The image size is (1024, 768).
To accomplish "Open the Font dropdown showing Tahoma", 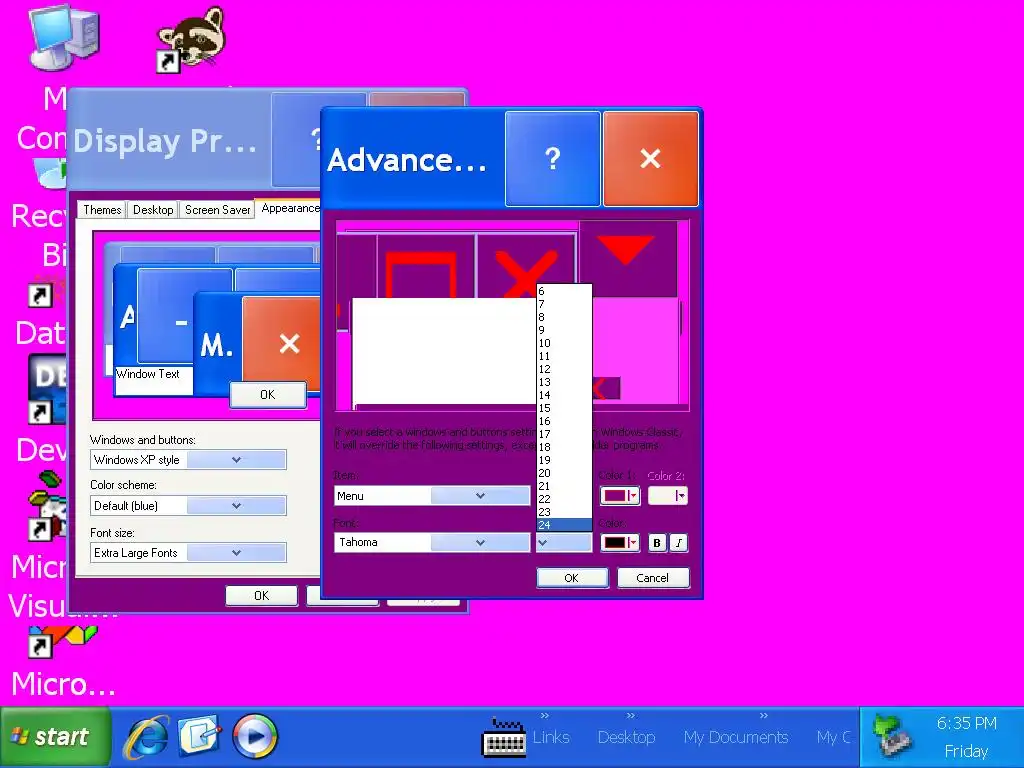I will coord(480,542).
